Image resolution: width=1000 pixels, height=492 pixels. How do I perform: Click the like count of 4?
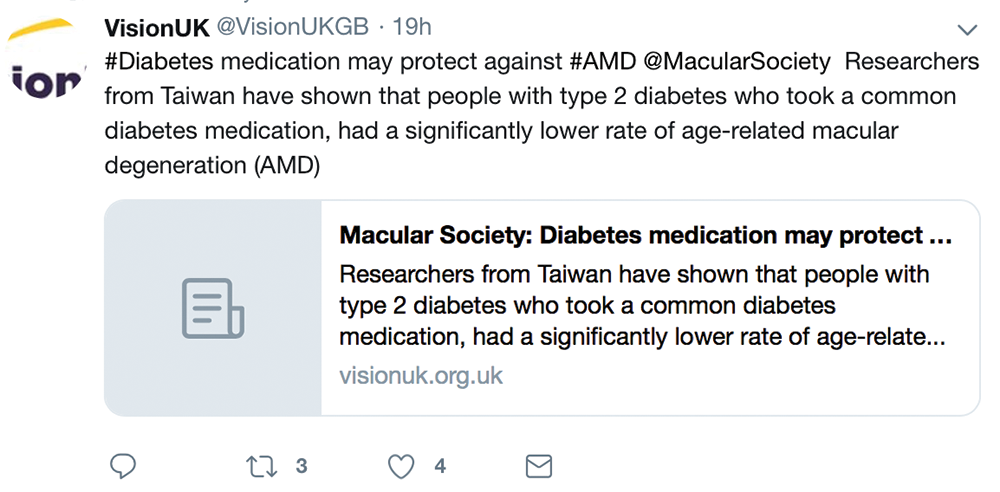440,466
